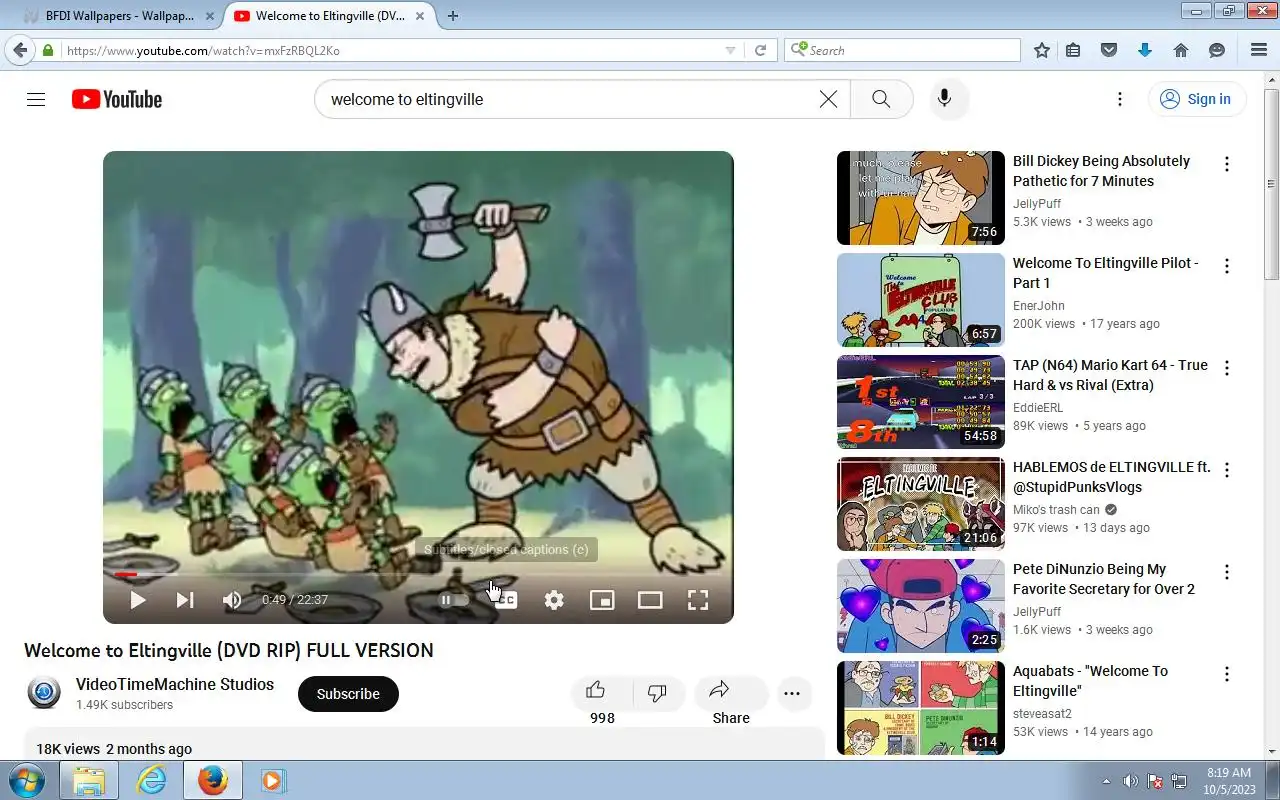Viewport: 1280px width, 800px height.
Task: Open the player settings gear
Action: point(554,600)
